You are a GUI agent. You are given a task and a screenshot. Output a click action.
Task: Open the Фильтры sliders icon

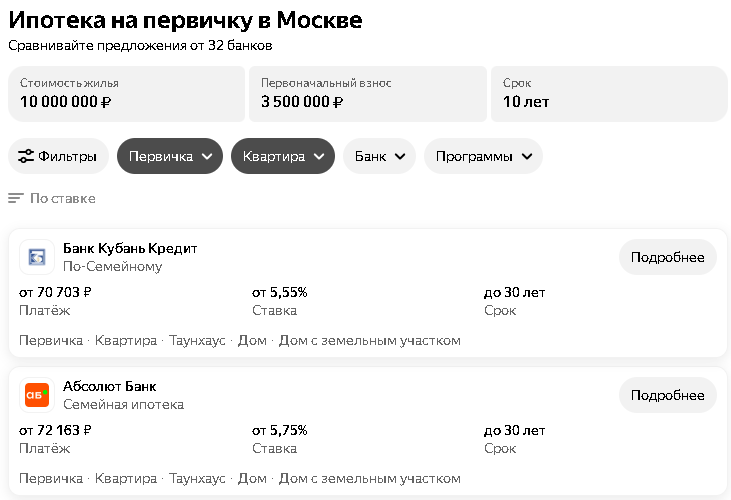[x=26, y=156]
